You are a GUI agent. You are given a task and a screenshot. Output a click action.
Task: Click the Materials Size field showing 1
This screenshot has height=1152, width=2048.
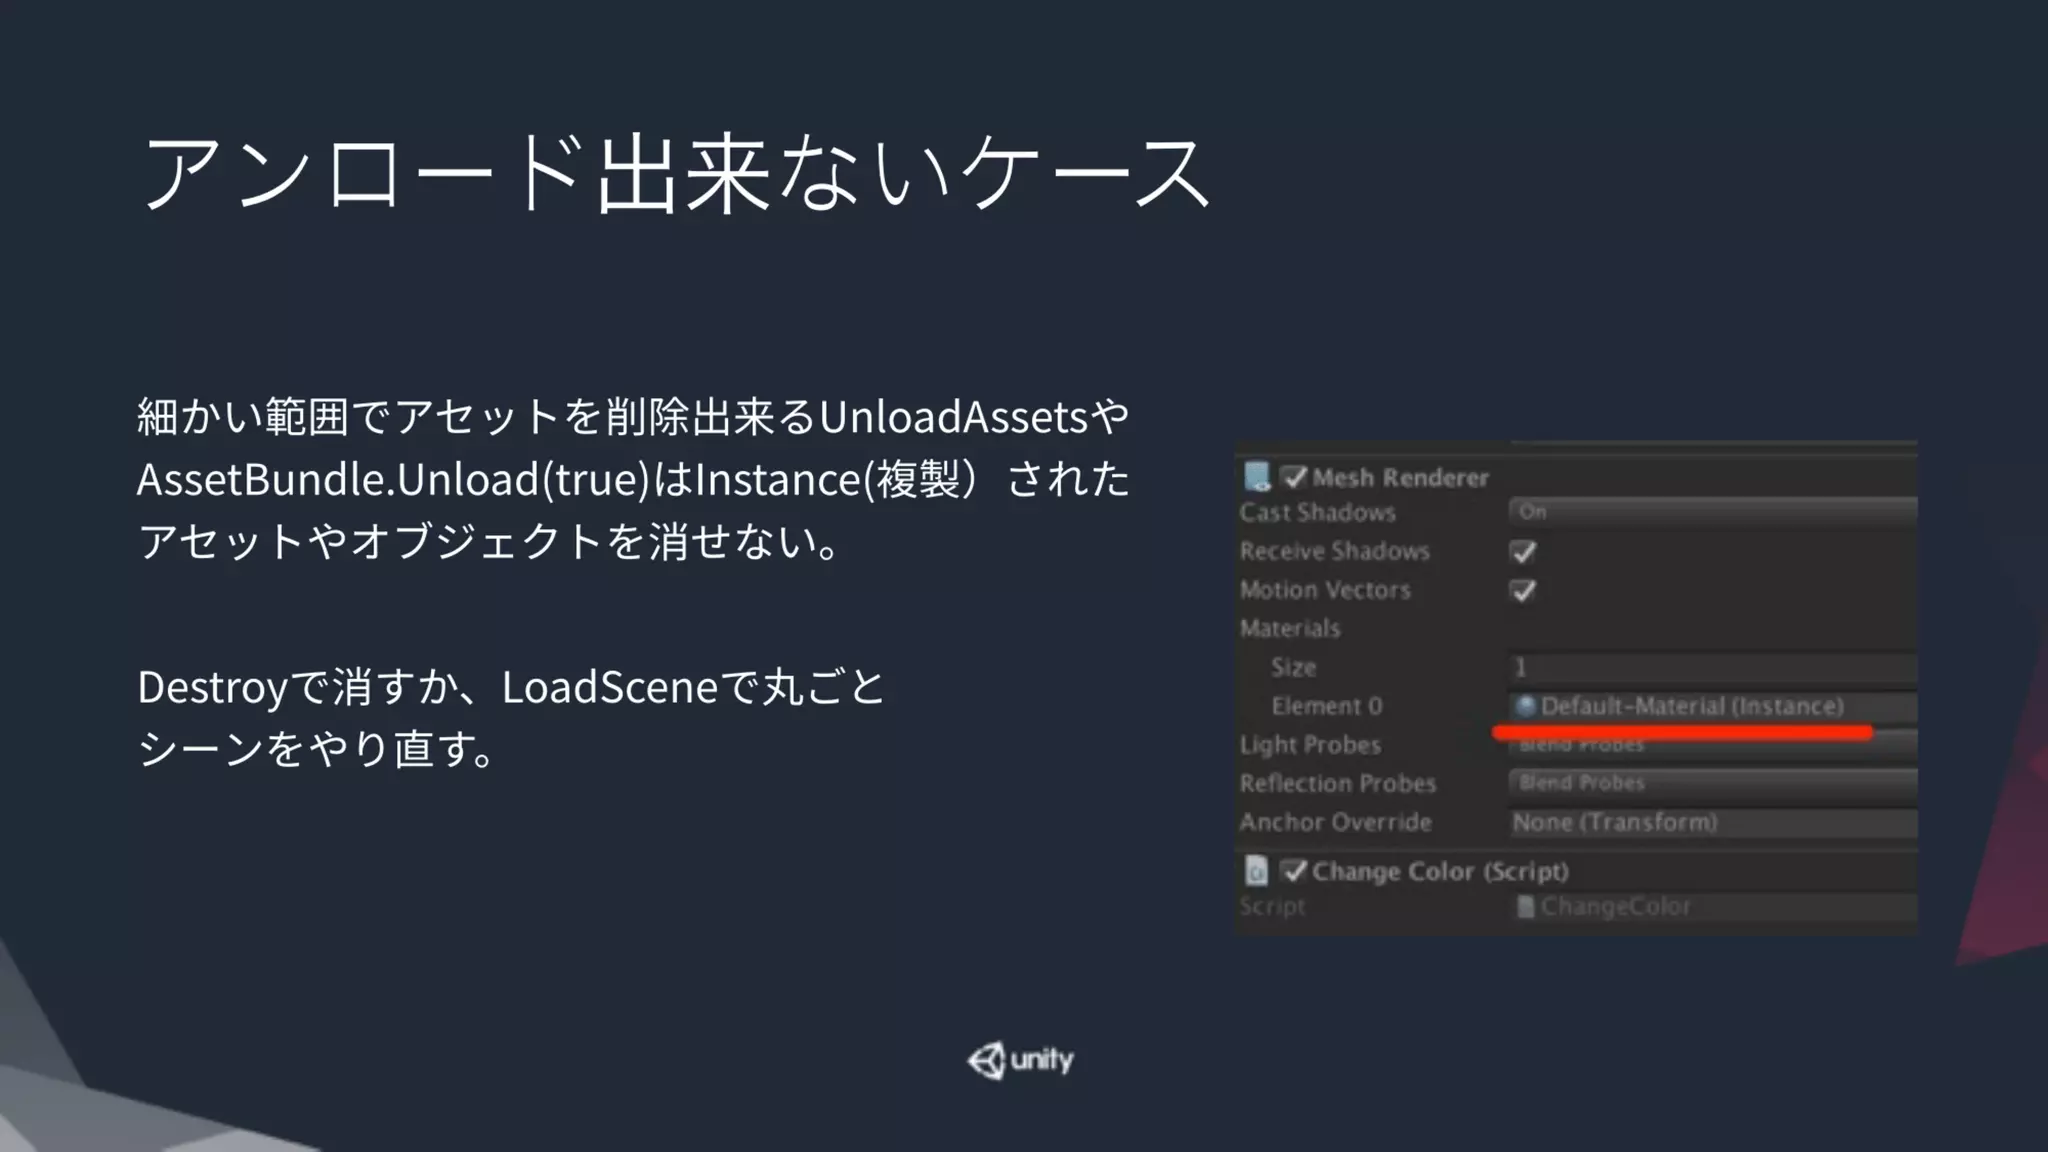(x=1712, y=667)
